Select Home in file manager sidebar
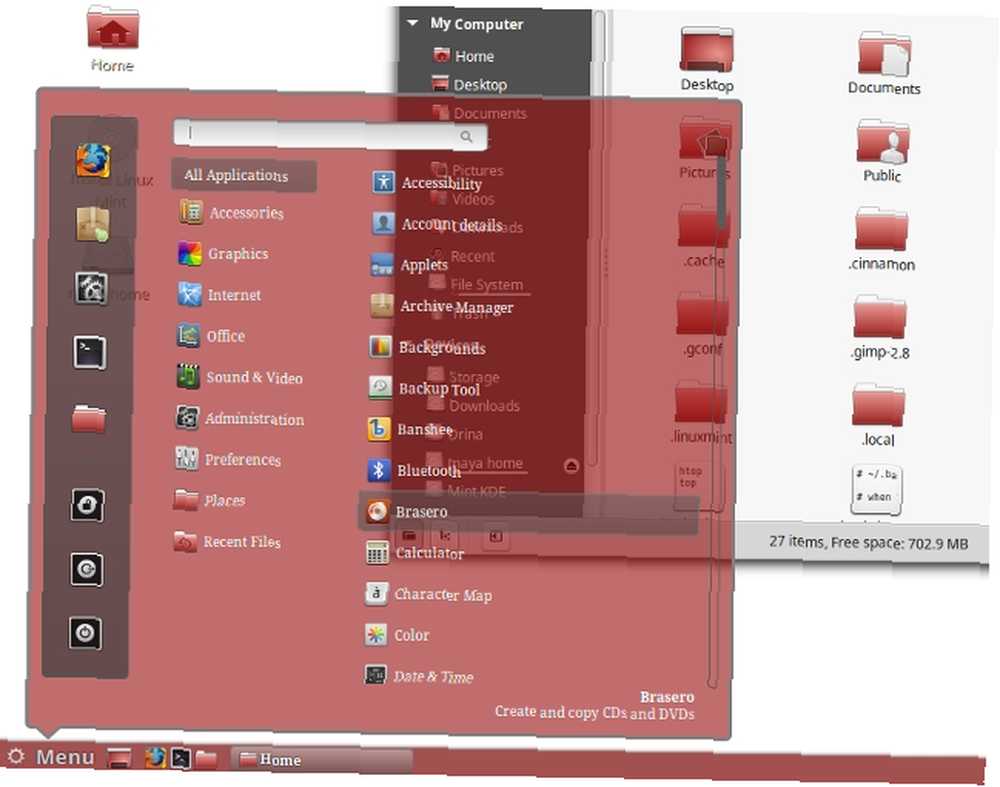This screenshot has height=787, width=1000. pos(463,56)
